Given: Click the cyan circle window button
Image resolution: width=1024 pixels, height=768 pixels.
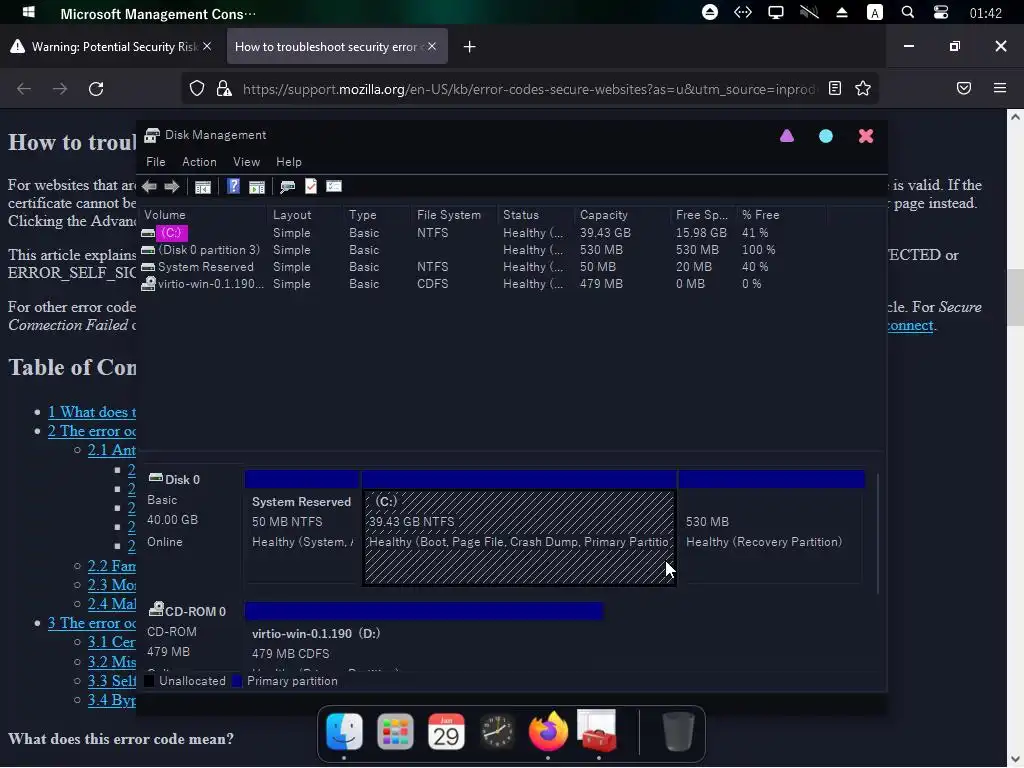Looking at the screenshot, I should coord(826,136).
